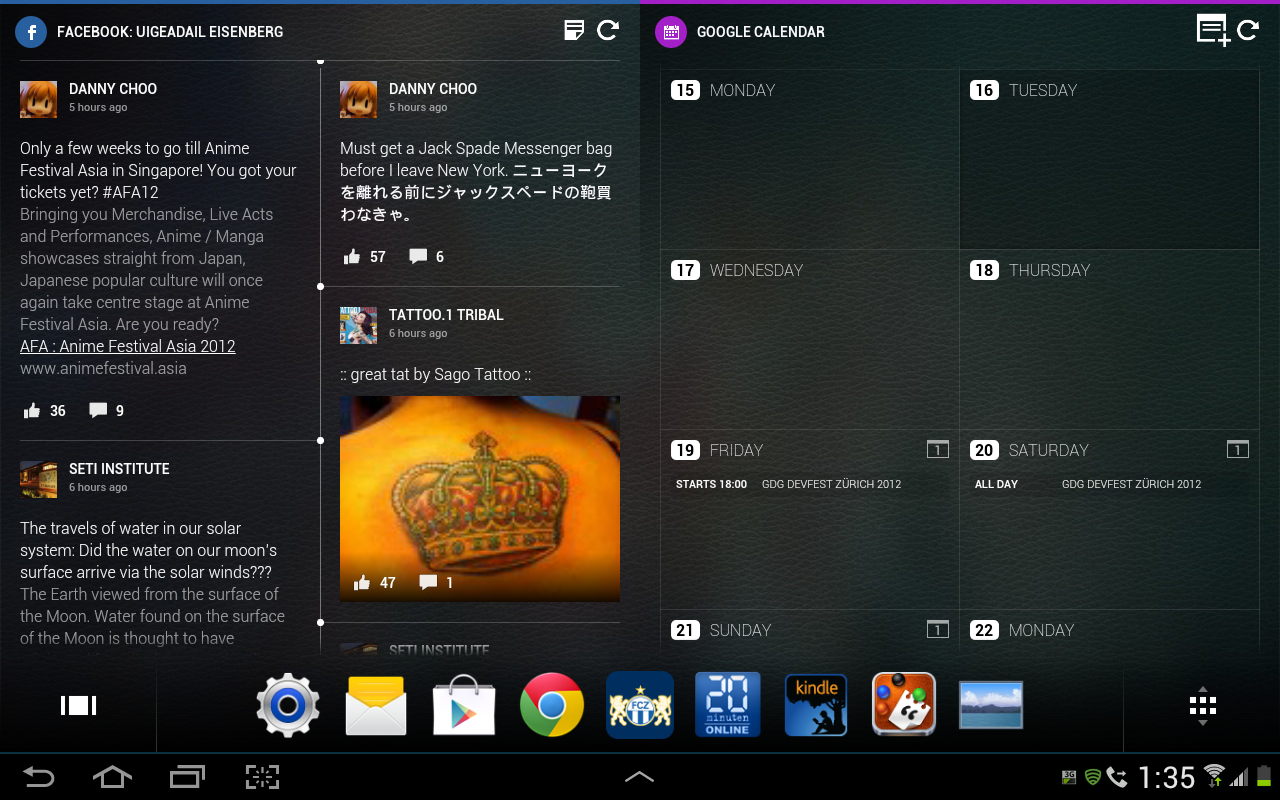Open comments on Jack Spade post
This screenshot has height=800, width=1280.
tap(418, 257)
